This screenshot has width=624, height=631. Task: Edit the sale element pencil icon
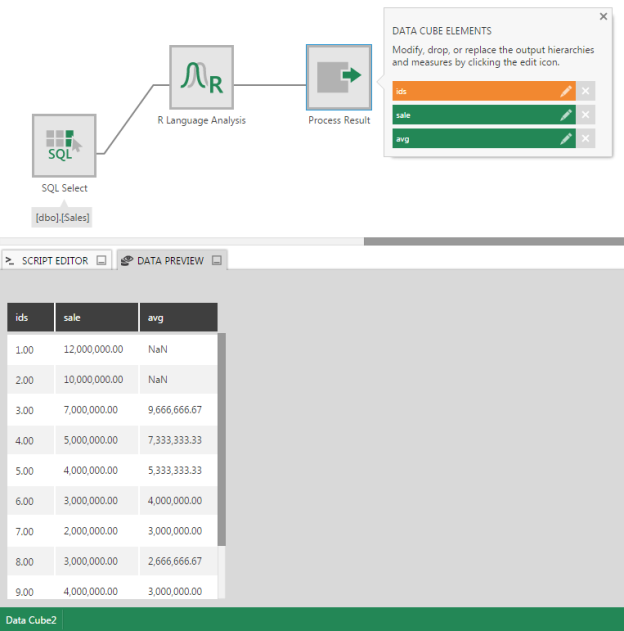click(x=566, y=115)
